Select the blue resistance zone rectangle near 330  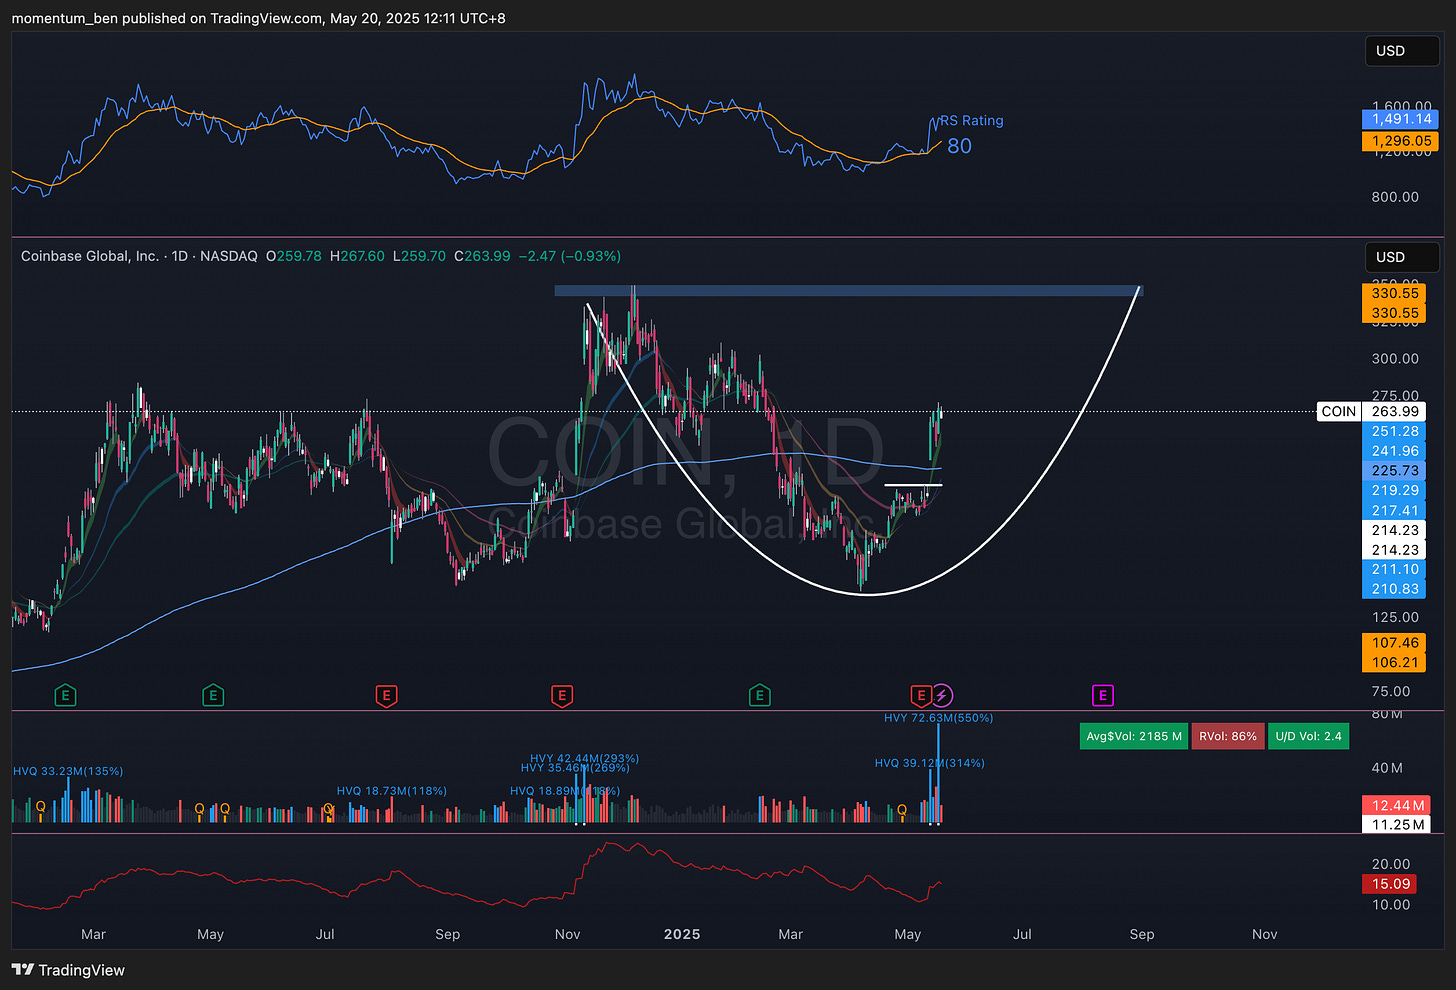click(x=848, y=291)
